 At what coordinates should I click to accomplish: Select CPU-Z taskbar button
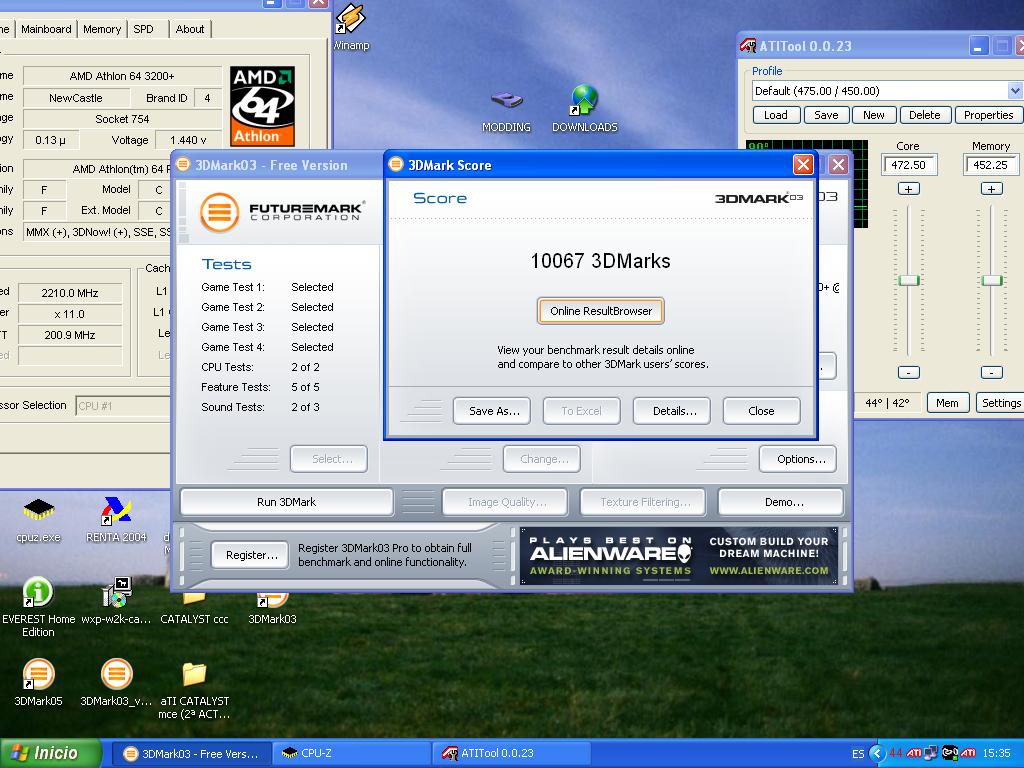(350, 754)
